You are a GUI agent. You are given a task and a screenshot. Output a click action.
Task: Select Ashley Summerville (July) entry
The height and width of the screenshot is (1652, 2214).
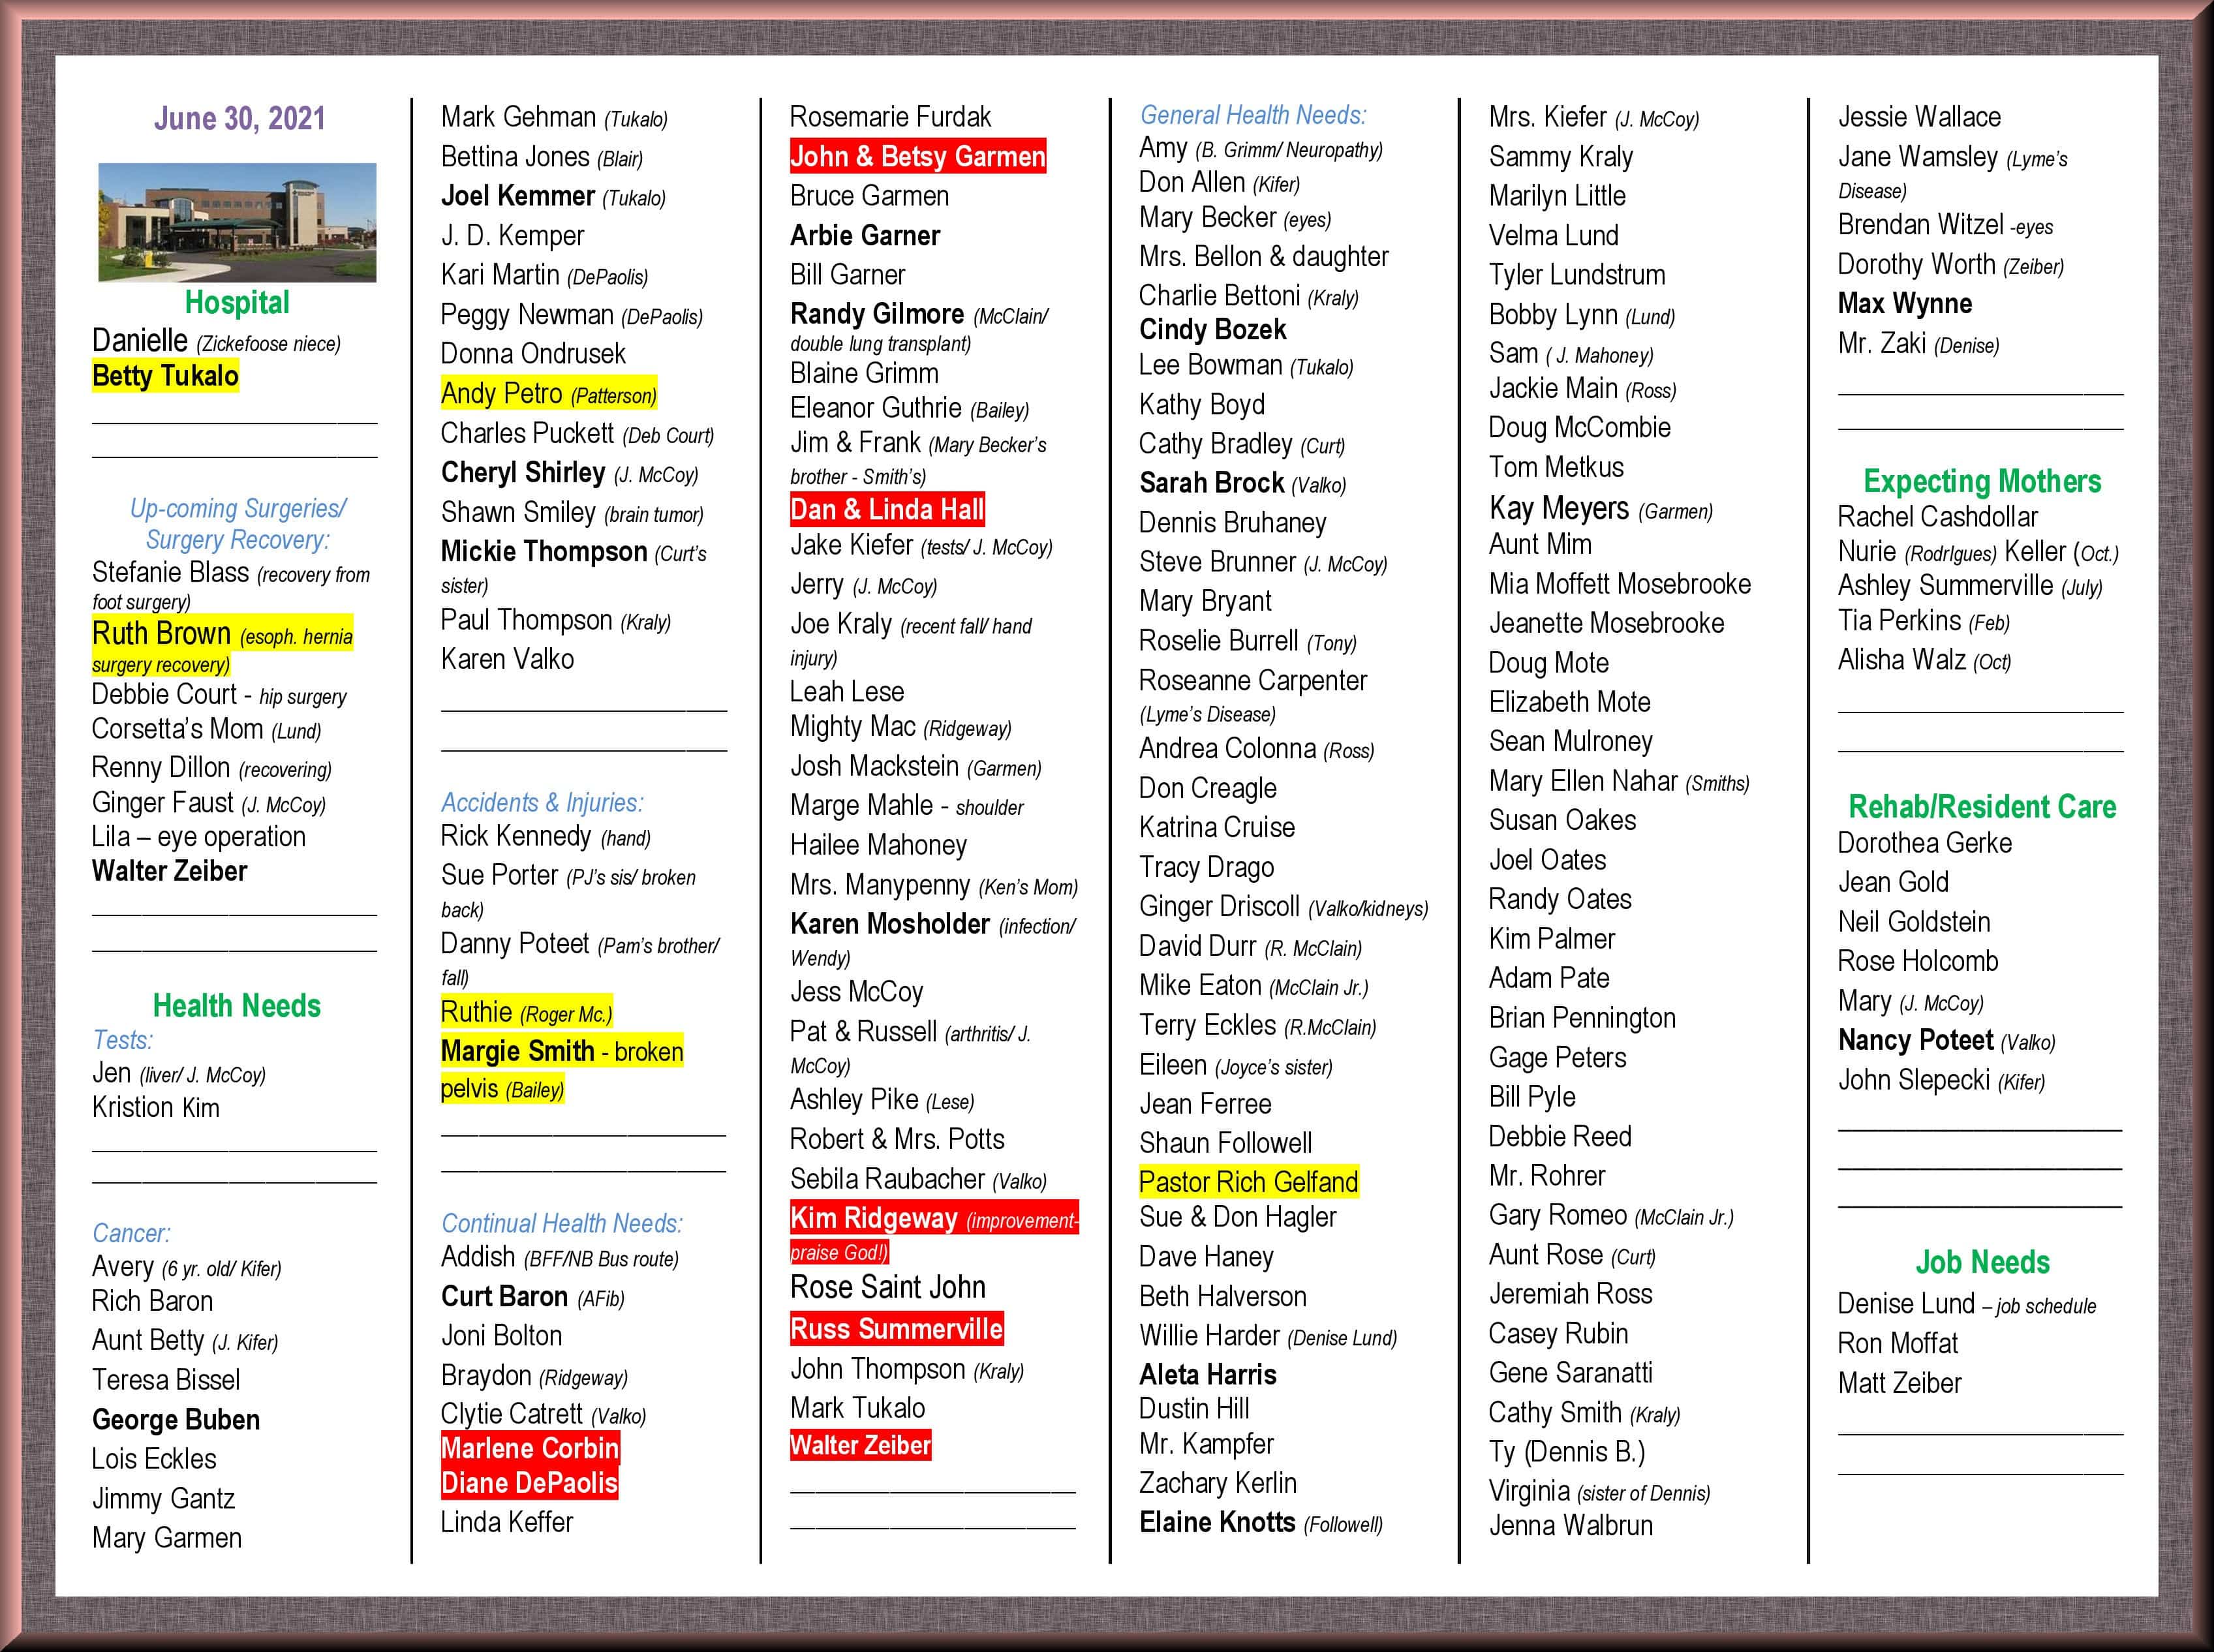point(1969,586)
